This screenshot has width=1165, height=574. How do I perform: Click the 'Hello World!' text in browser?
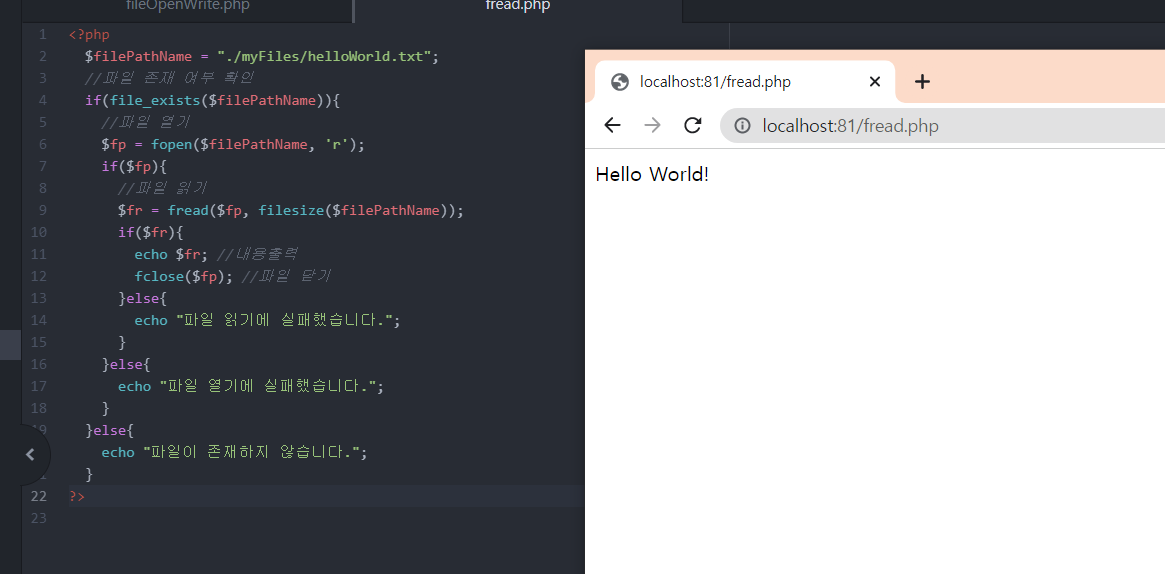[652, 175]
